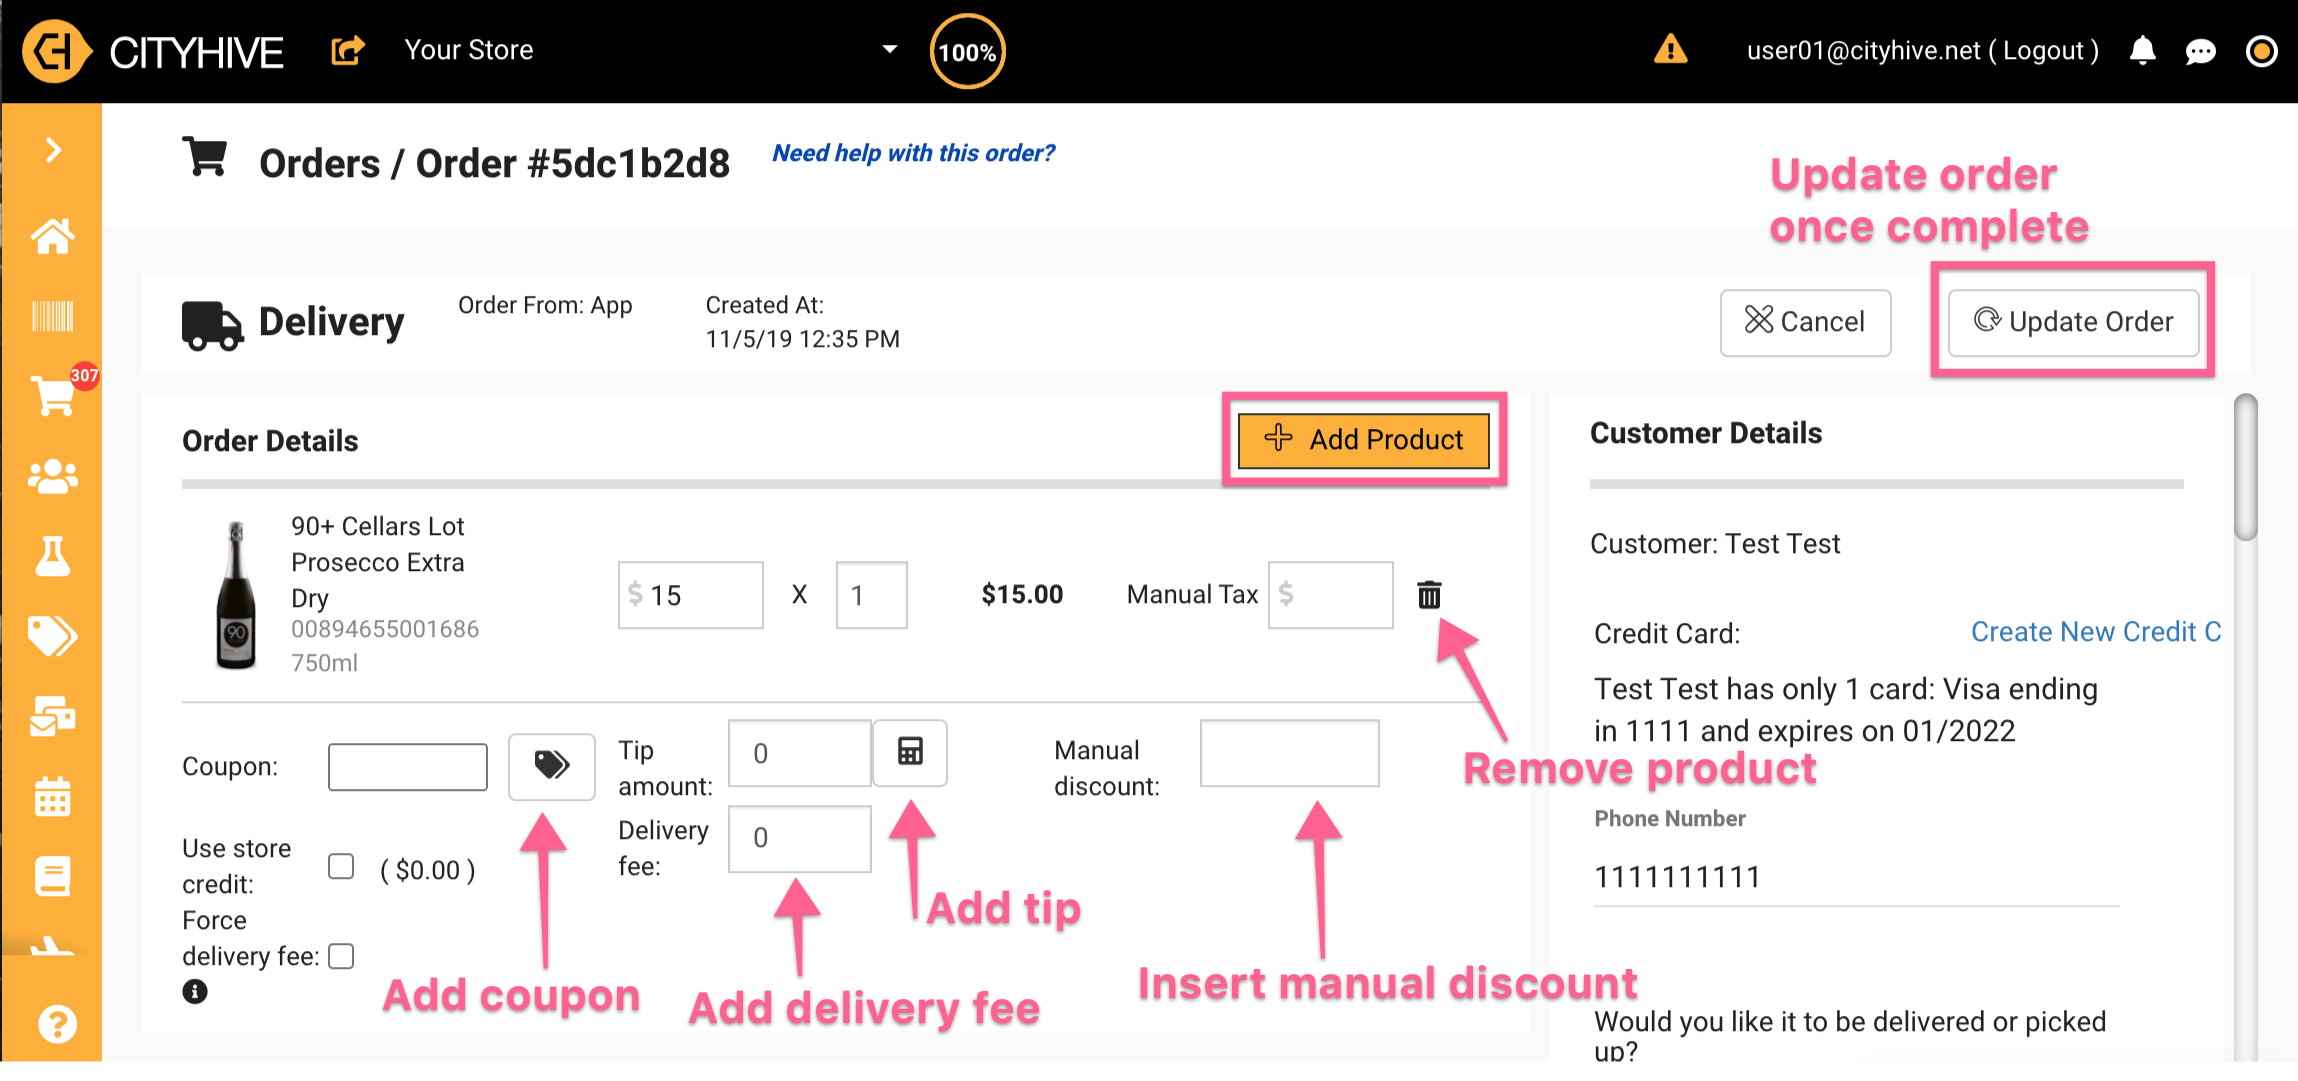
Task: Click the trash icon to remove product
Action: coord(1429,595)
